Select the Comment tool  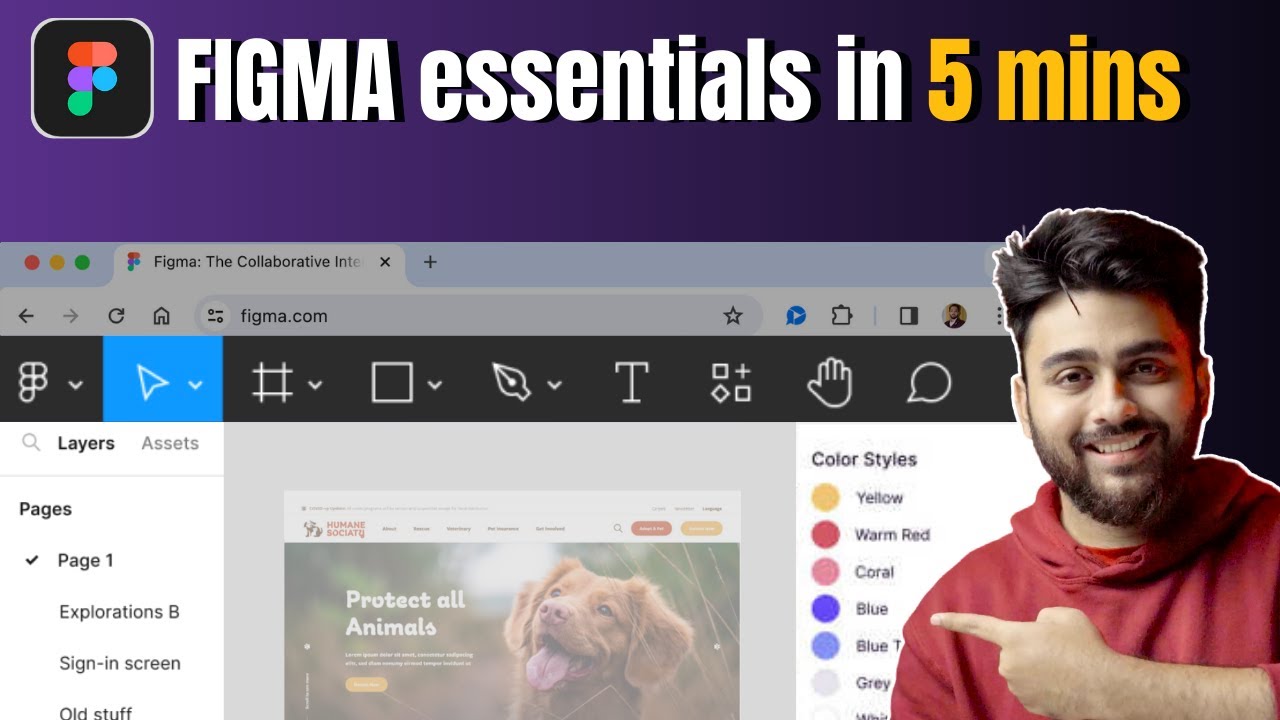pyautogui.click(x=929, y=382)
